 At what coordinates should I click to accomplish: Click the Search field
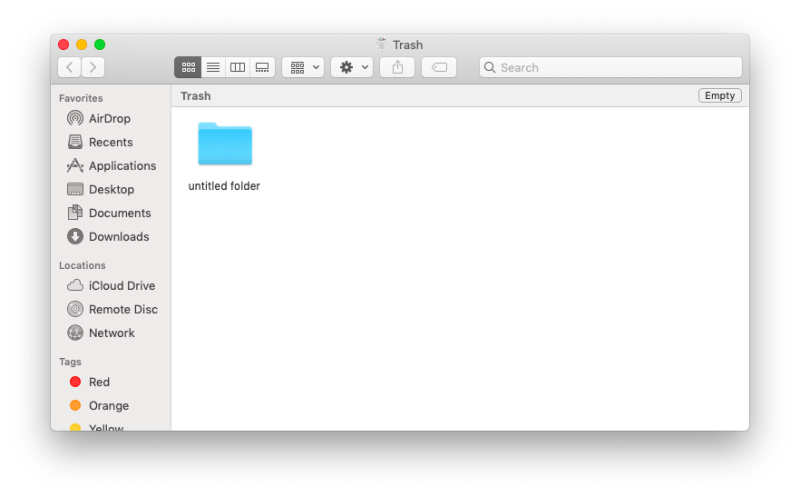[x=610, y=67]
